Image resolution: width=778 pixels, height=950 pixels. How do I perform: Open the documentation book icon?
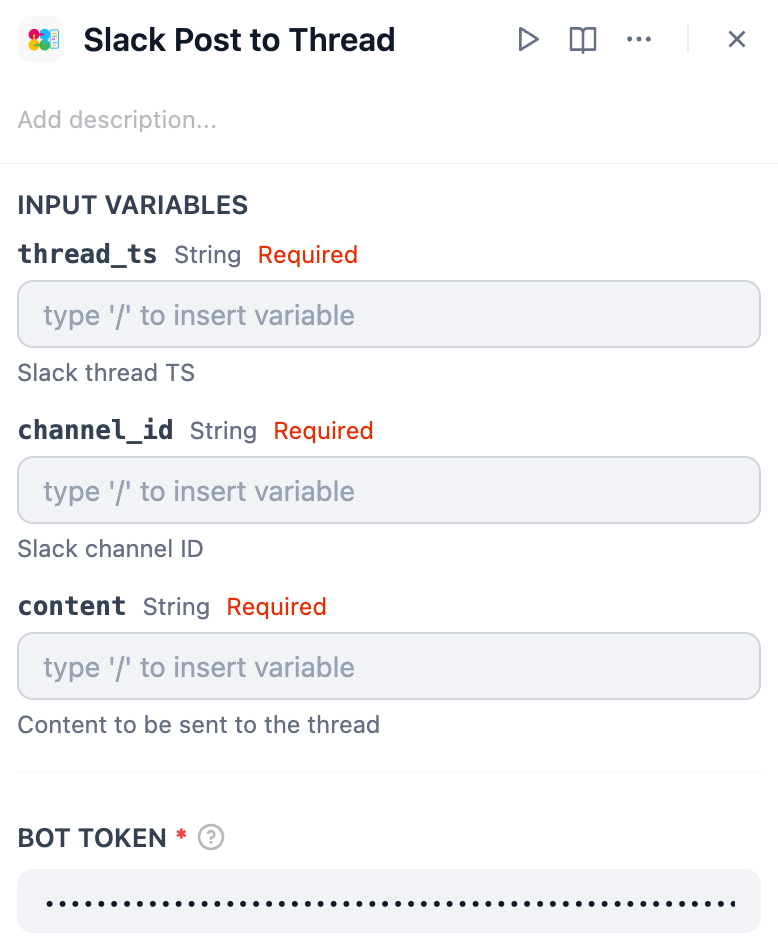(583, 40)
